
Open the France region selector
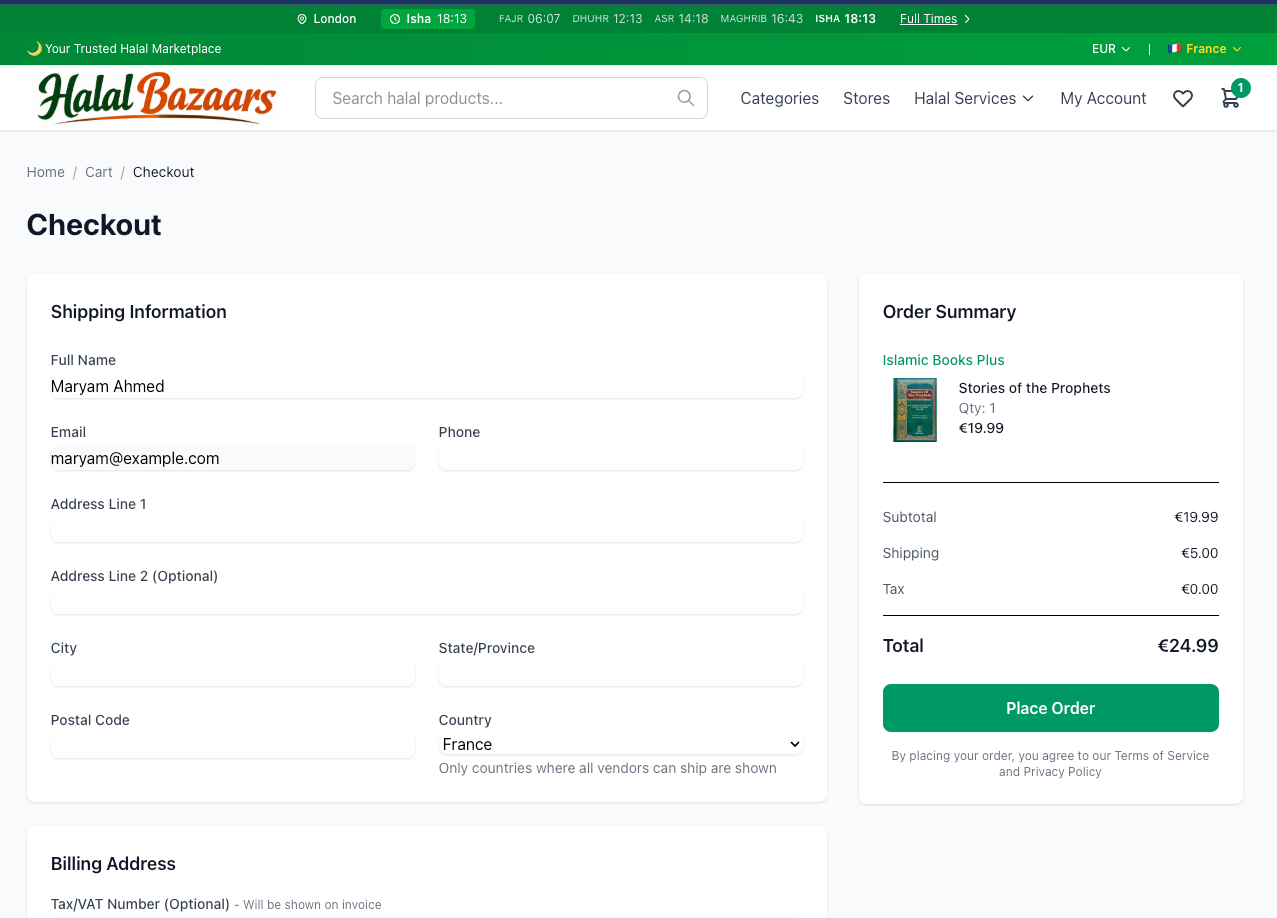(1205, 49)
